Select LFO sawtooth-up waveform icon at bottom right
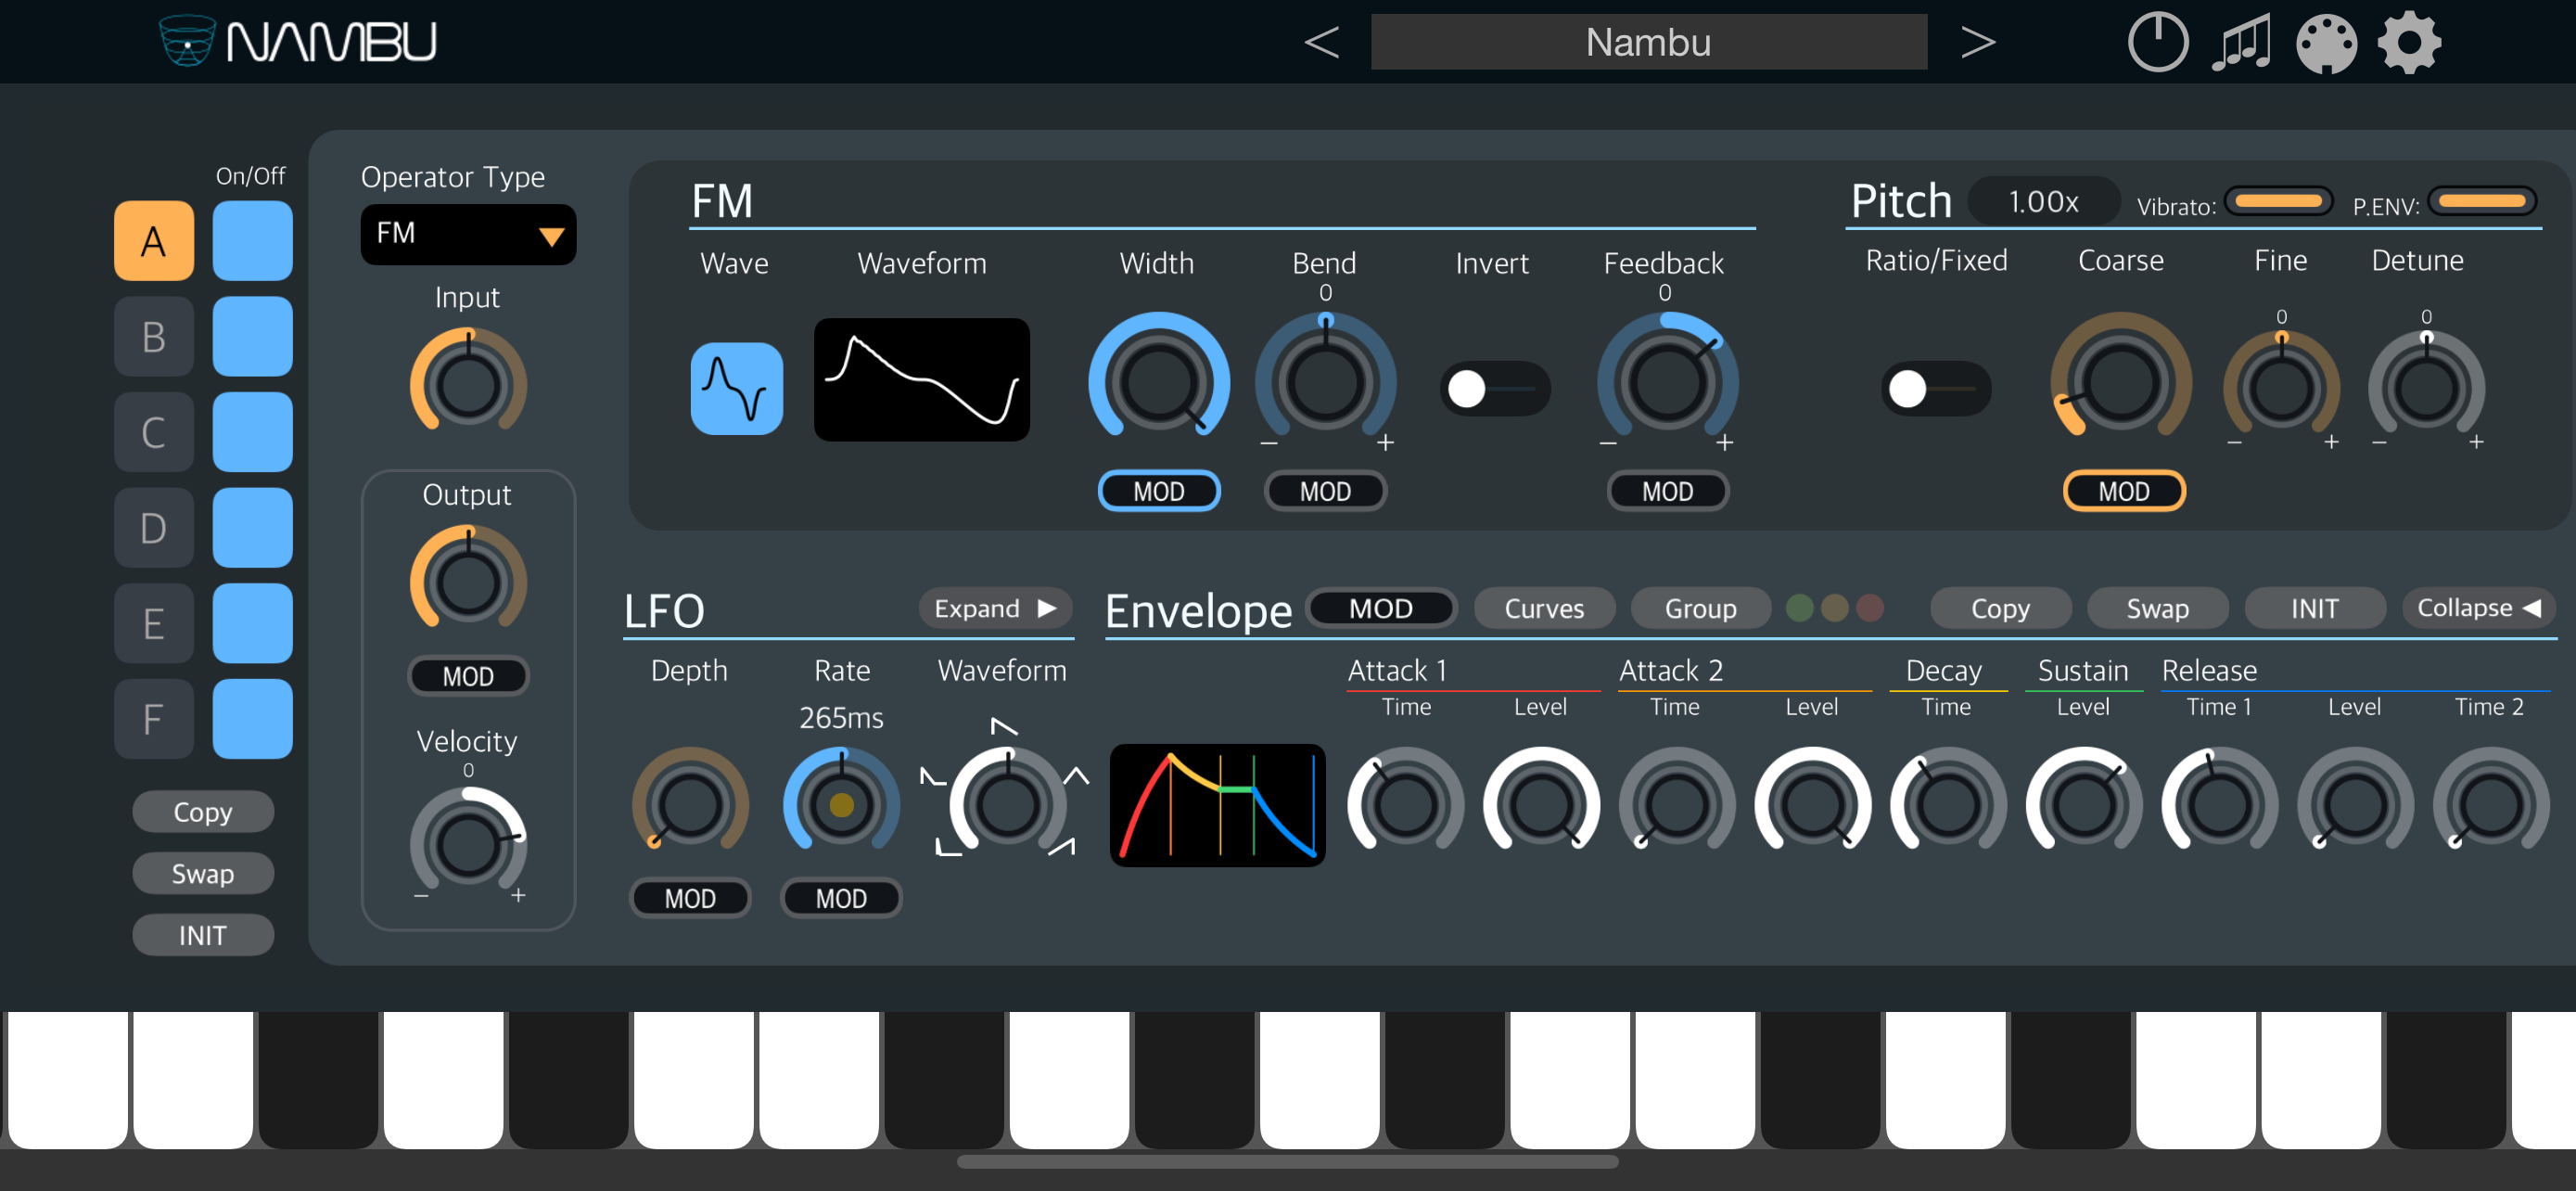This screenshot has height=1191, width=2576. pos(1062,847)
